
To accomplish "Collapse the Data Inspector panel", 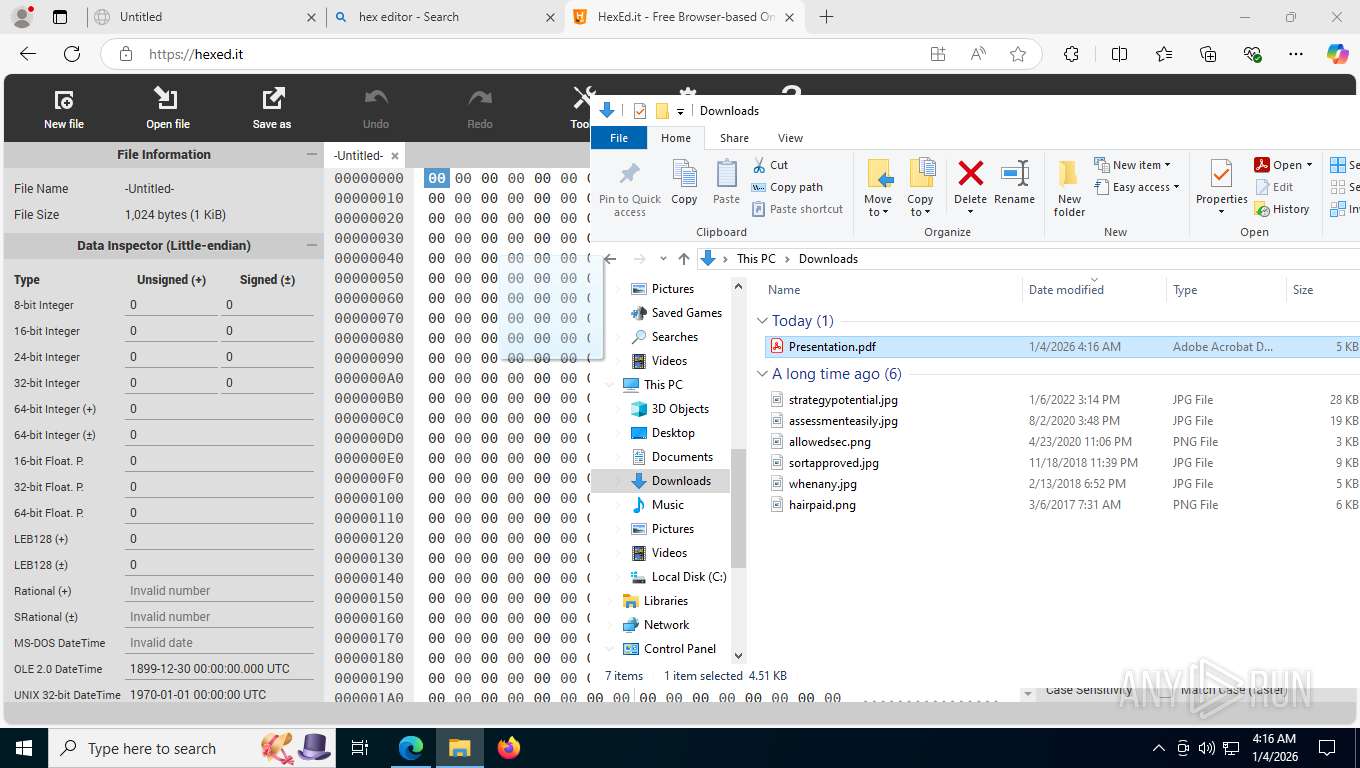I will pyautogui.click(x=311, y=245).
